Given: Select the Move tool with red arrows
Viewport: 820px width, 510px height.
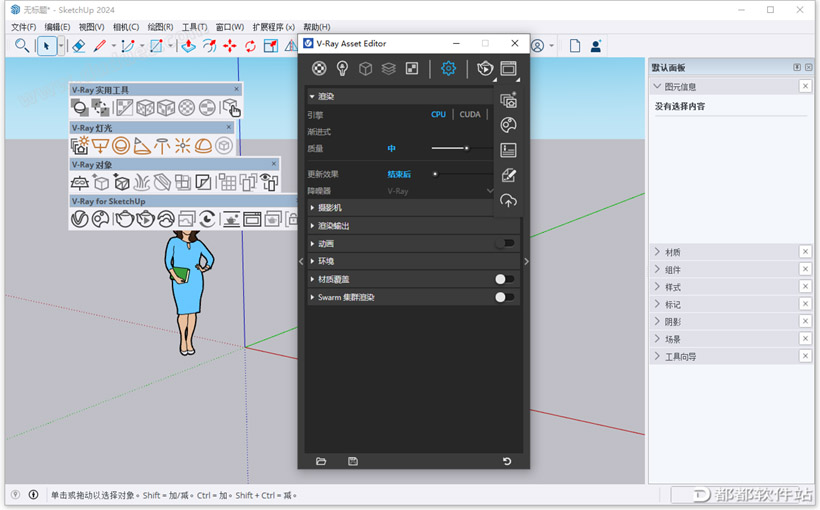Looking at the screenshot, I should click(x=230, y=46).
